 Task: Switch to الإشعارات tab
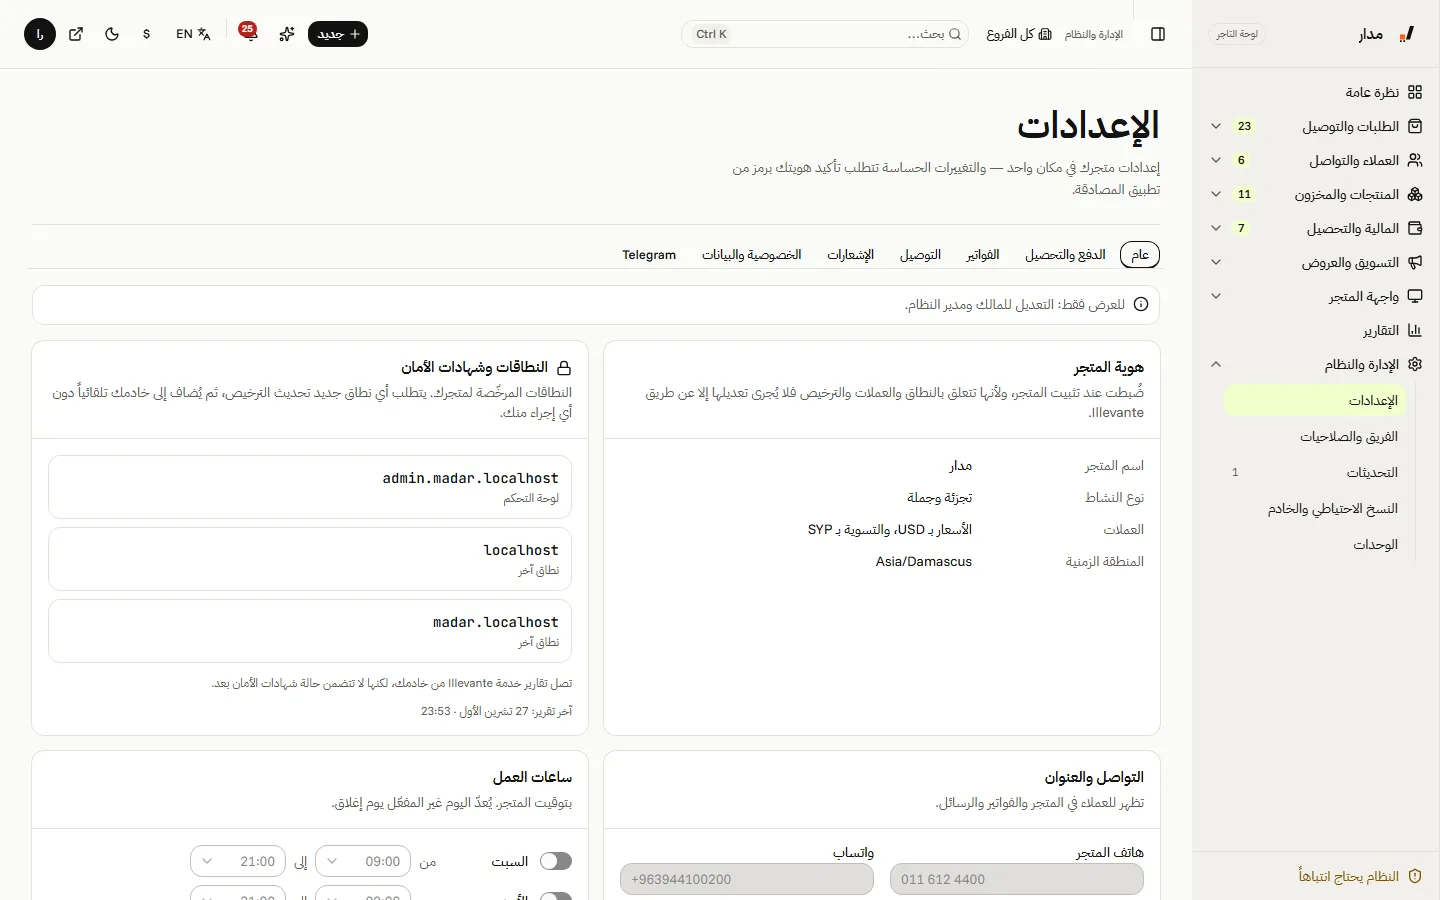[x=851, y=255]
